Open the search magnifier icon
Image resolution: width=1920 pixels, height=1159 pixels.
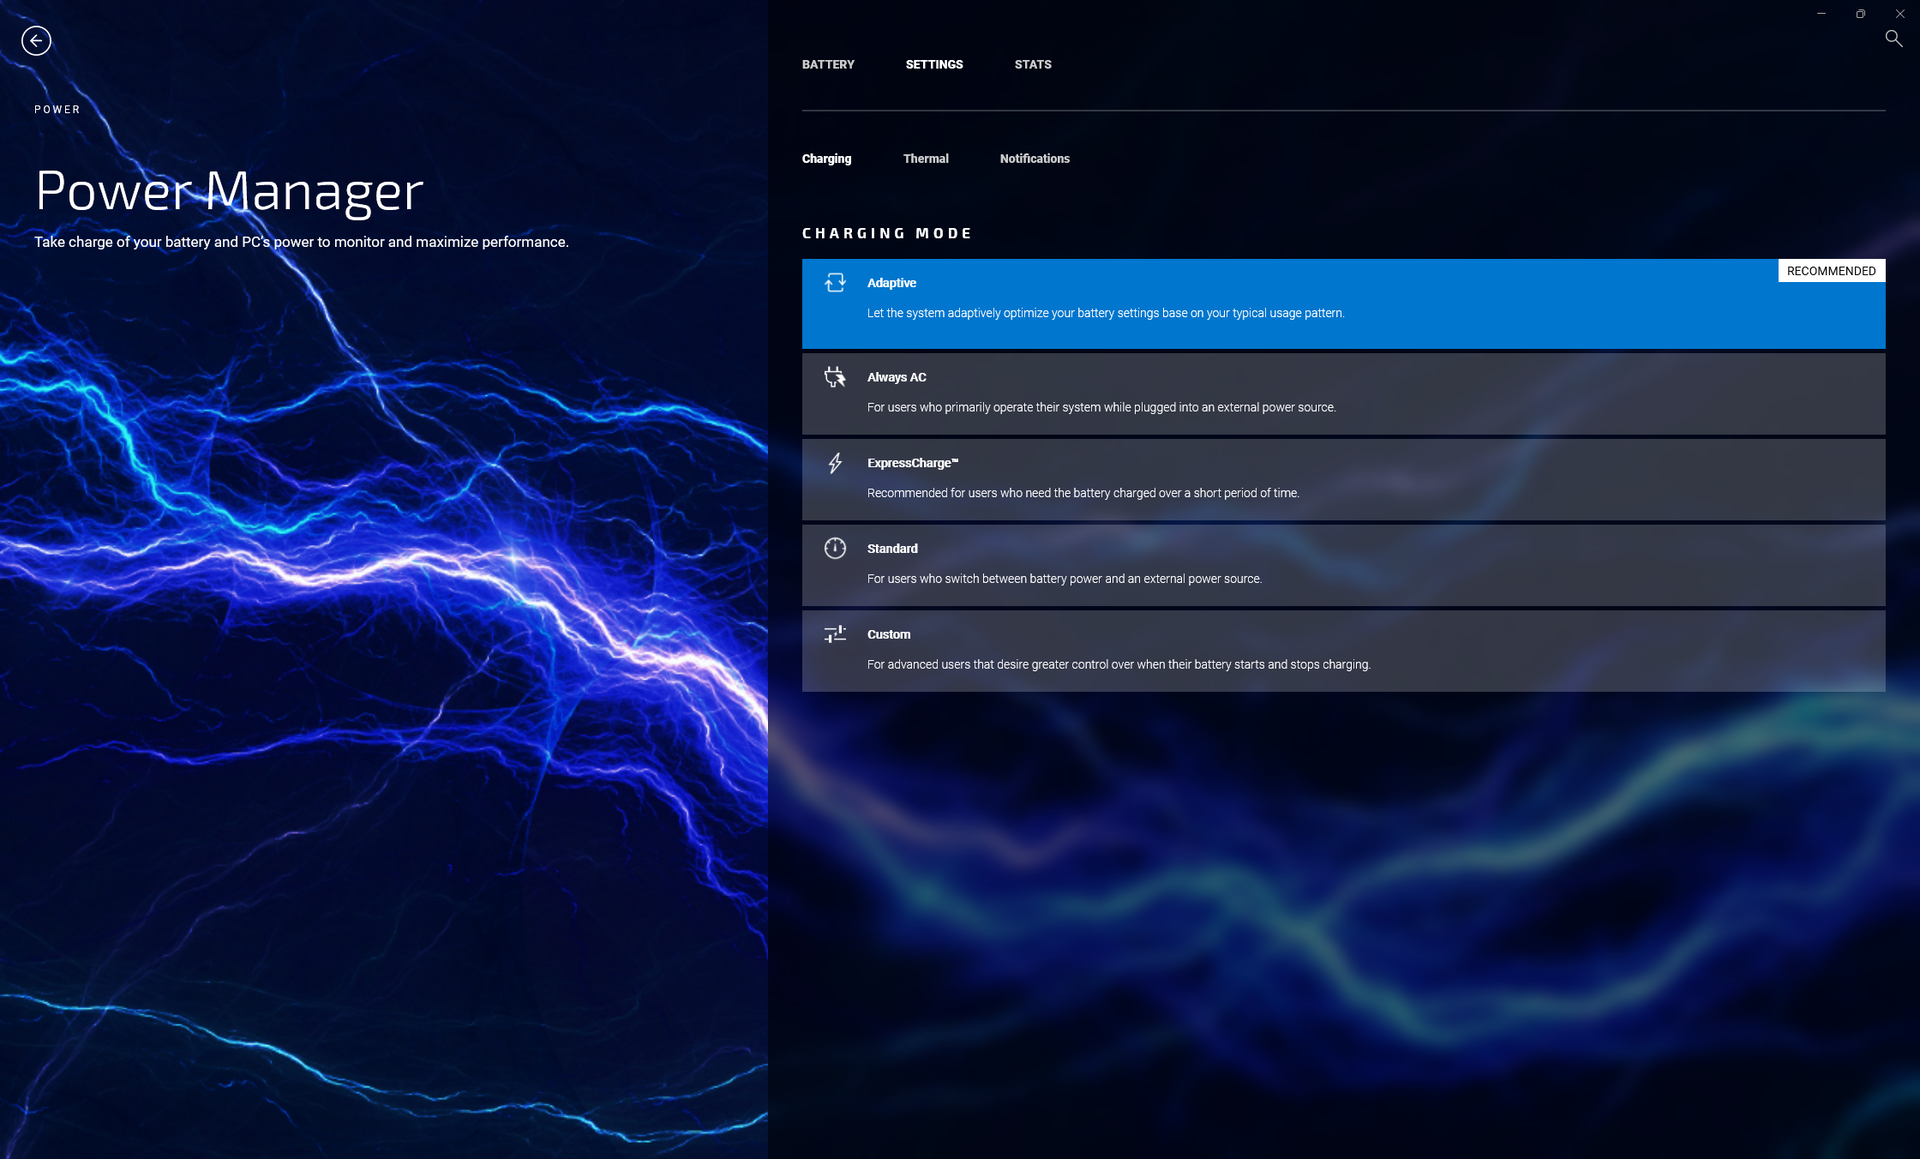coord(1893,38)
